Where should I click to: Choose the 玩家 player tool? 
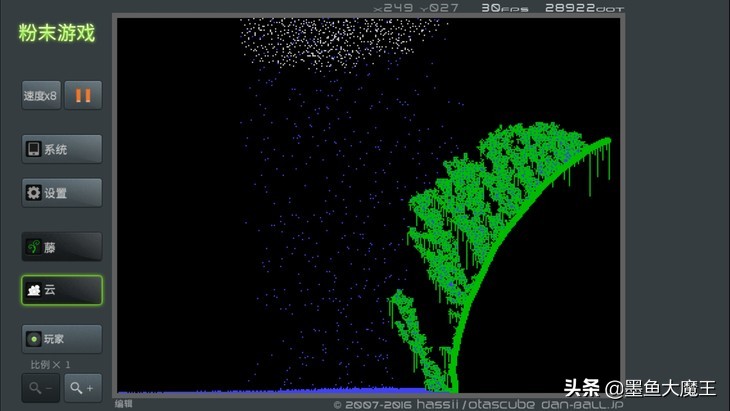coord(62,339)
